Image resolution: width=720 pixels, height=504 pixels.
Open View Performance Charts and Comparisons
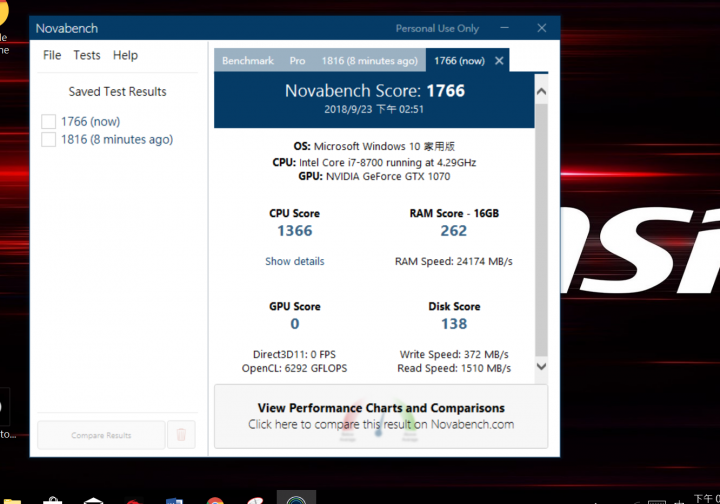pyautogui.click(x=381, y=416)
